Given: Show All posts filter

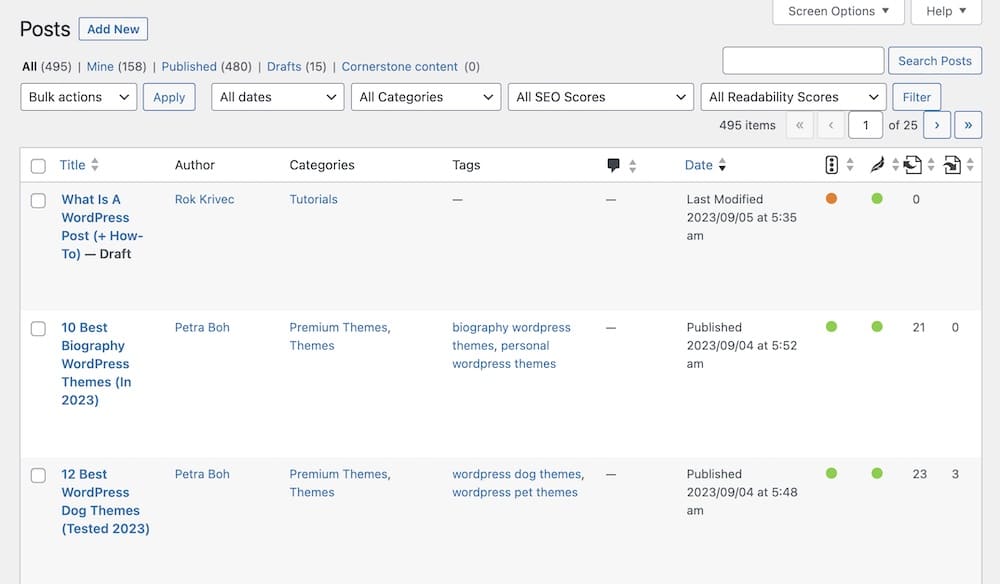Looking at the screenshot, I should 29,66.
